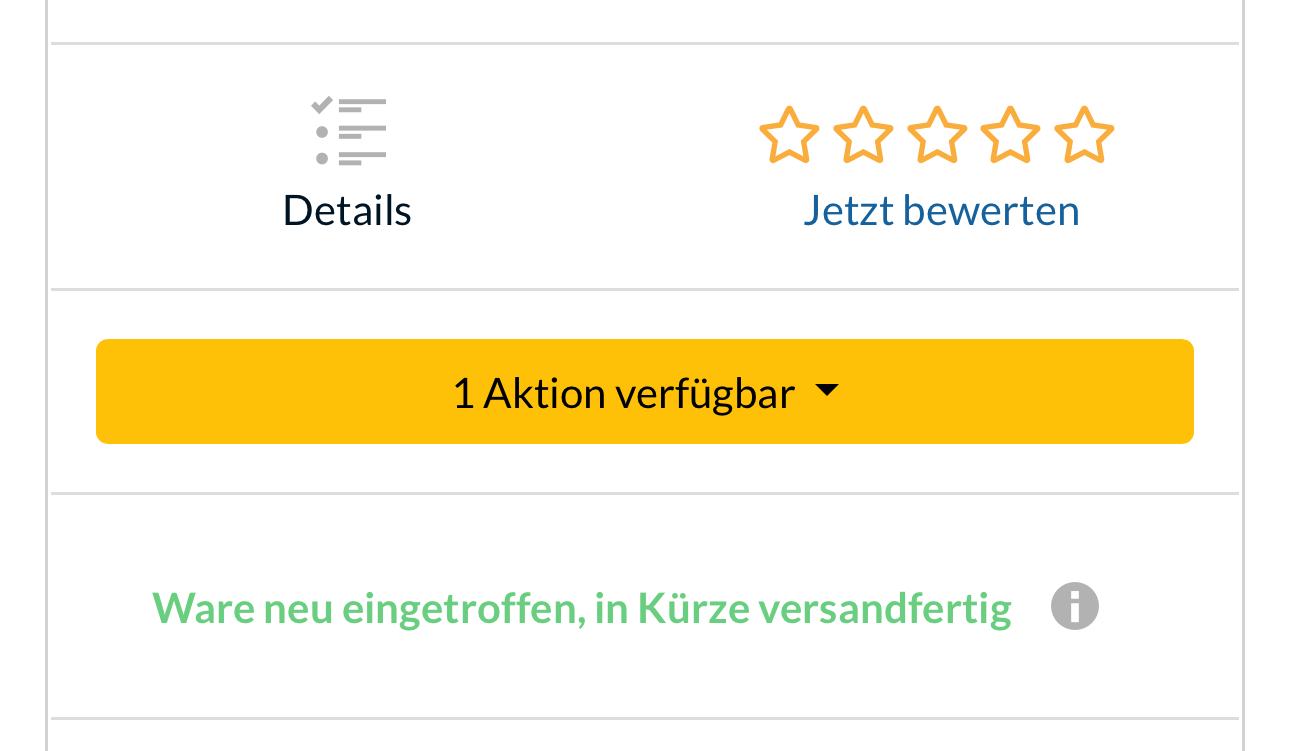This screenshot has width=1290, height=751.
Task: Expand the dropdown arrow beside 'verfügbar'
Action: 827,391
